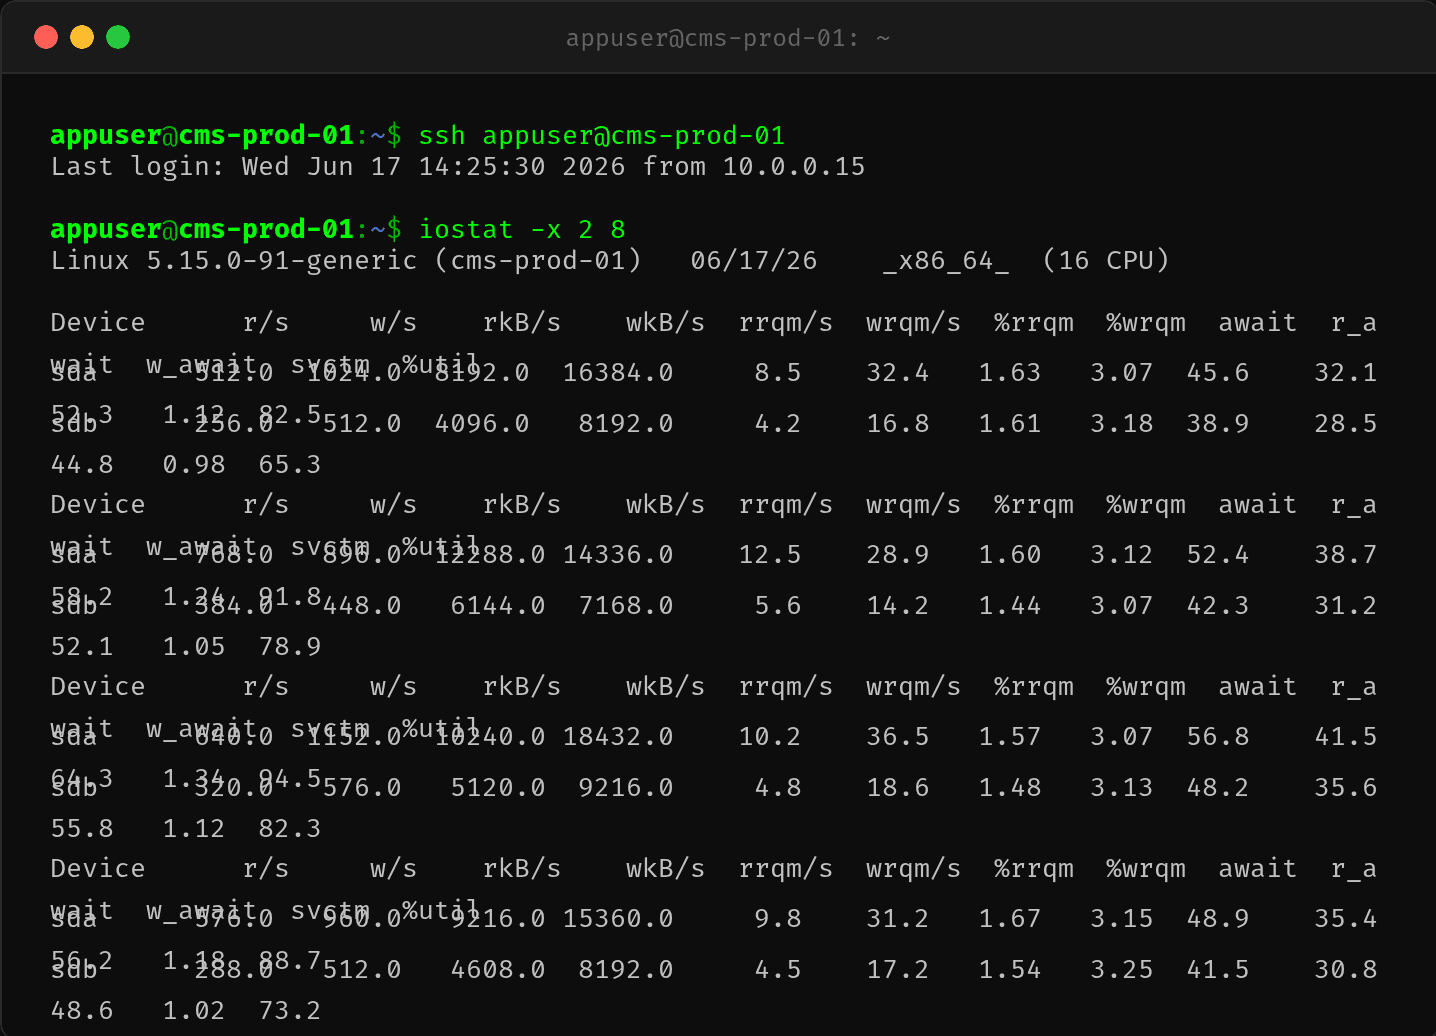Click the rkB/s value 6144.0
This screenshot has width=1436, height=1036.
pos(498,605)
